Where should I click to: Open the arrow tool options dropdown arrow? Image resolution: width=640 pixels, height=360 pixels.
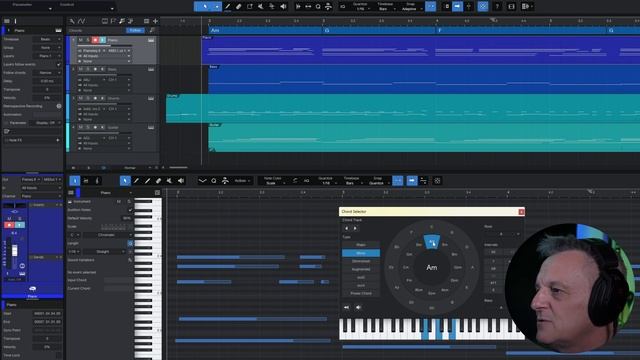217,7
